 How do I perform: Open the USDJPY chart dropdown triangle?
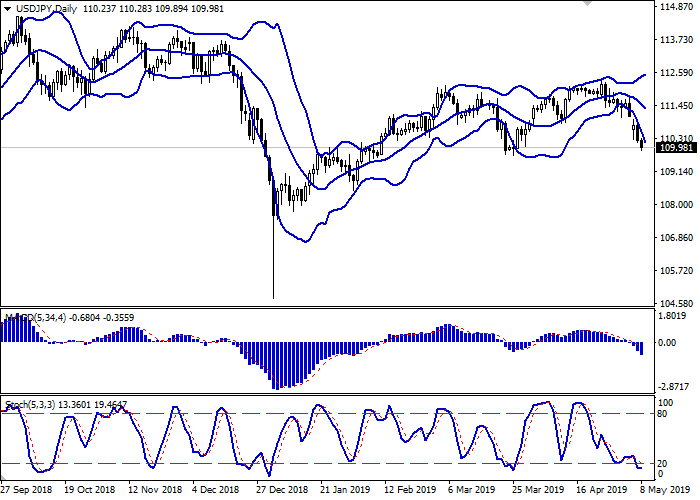[7, 9]
